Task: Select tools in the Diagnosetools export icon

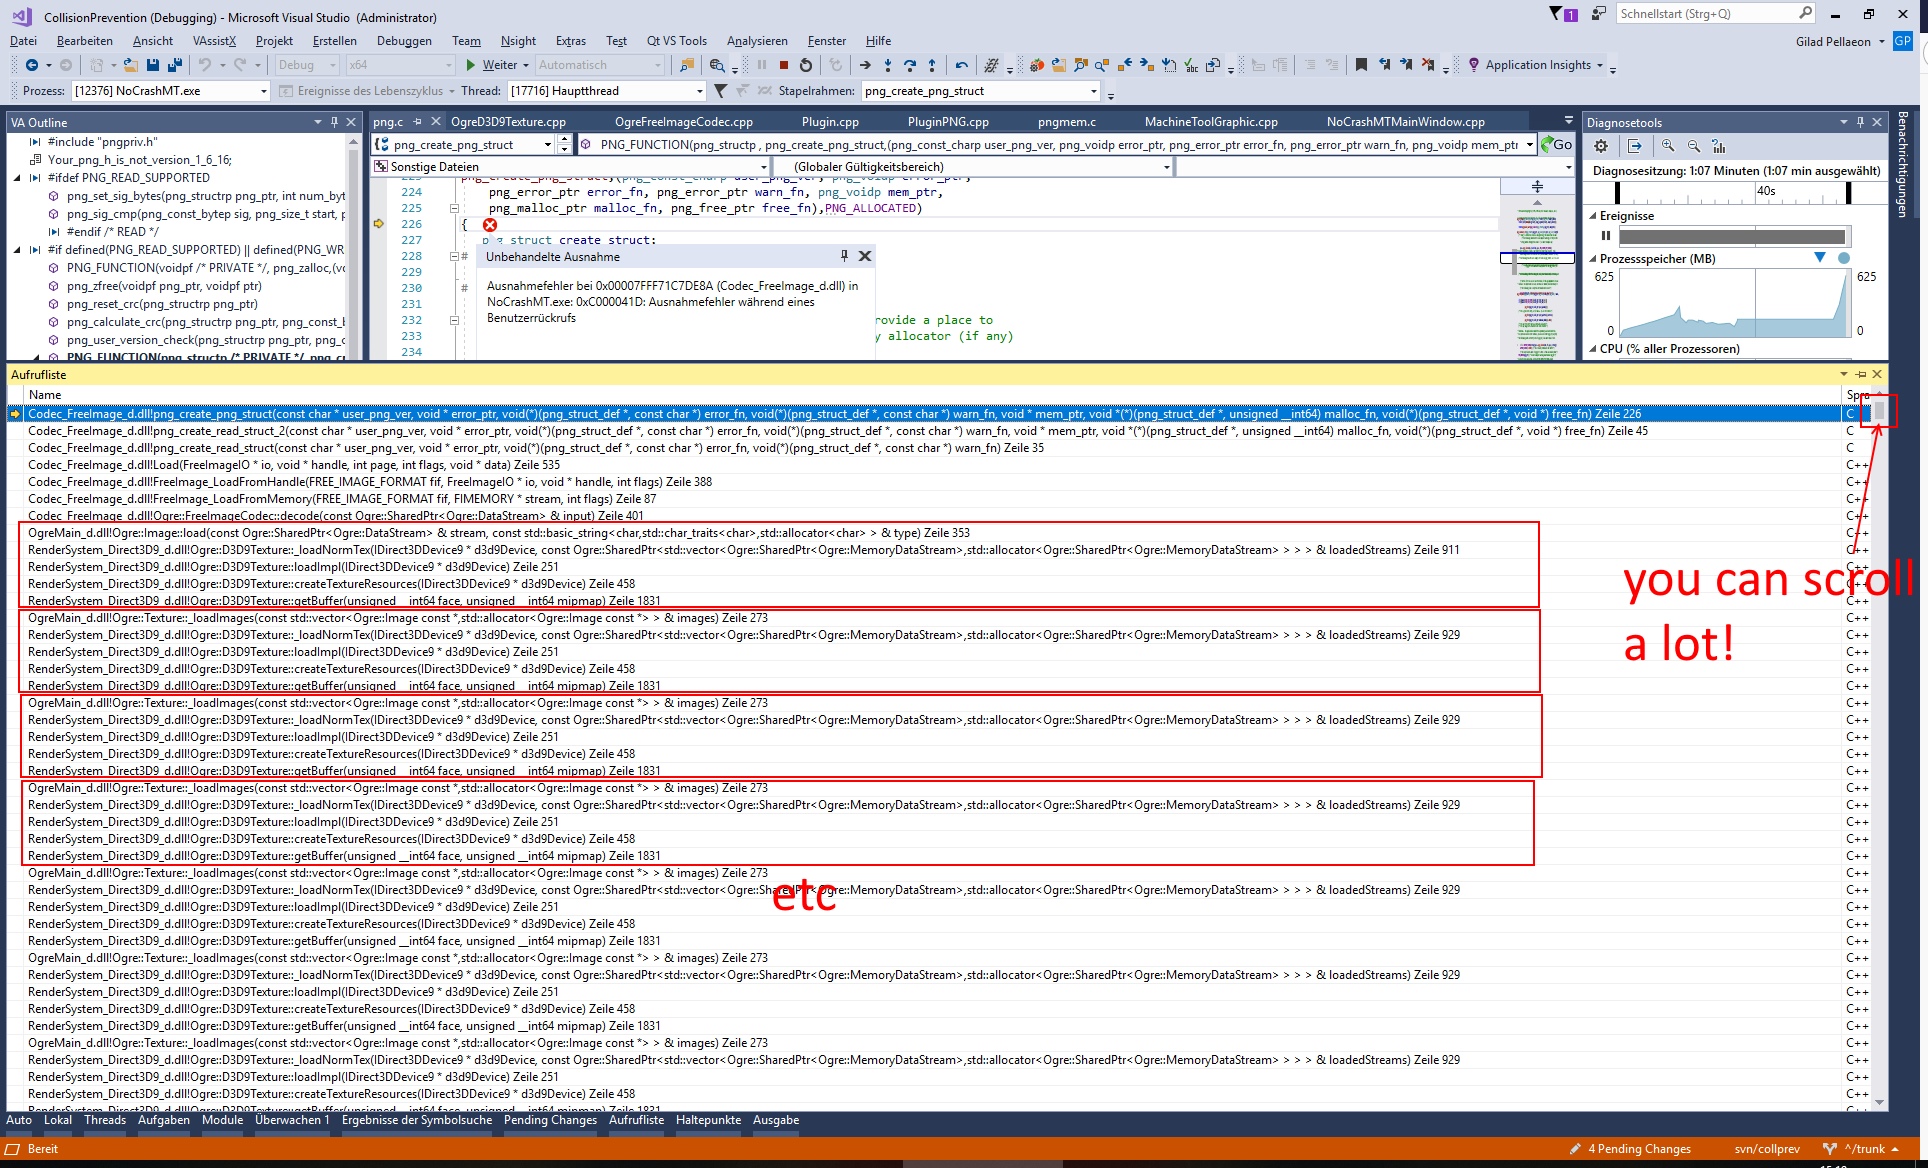Action: click(x=1635, y=146)
